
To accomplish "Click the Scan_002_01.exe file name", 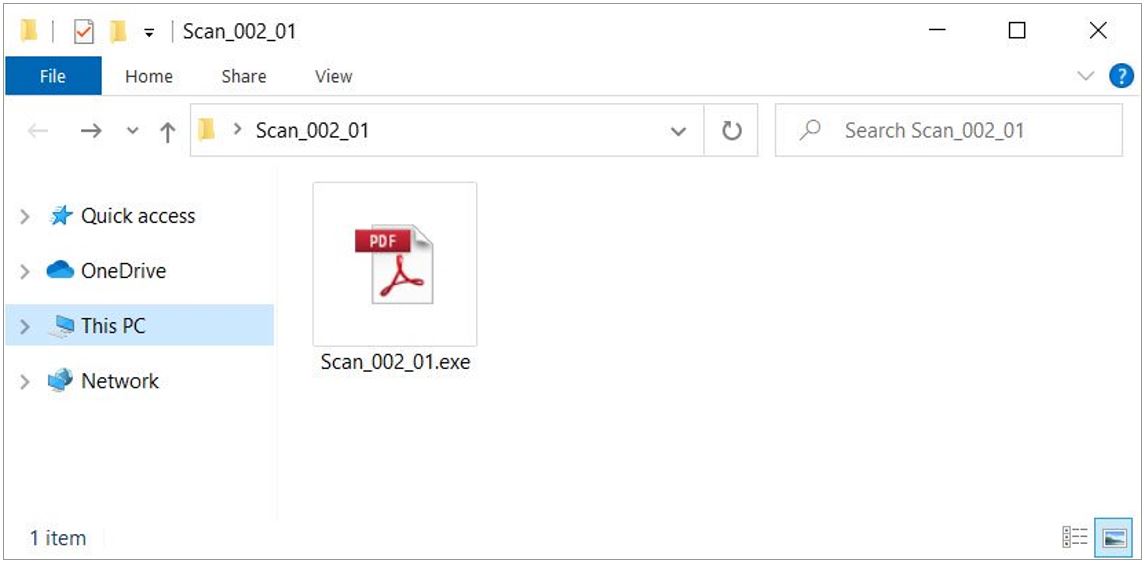I will point(395,362).
